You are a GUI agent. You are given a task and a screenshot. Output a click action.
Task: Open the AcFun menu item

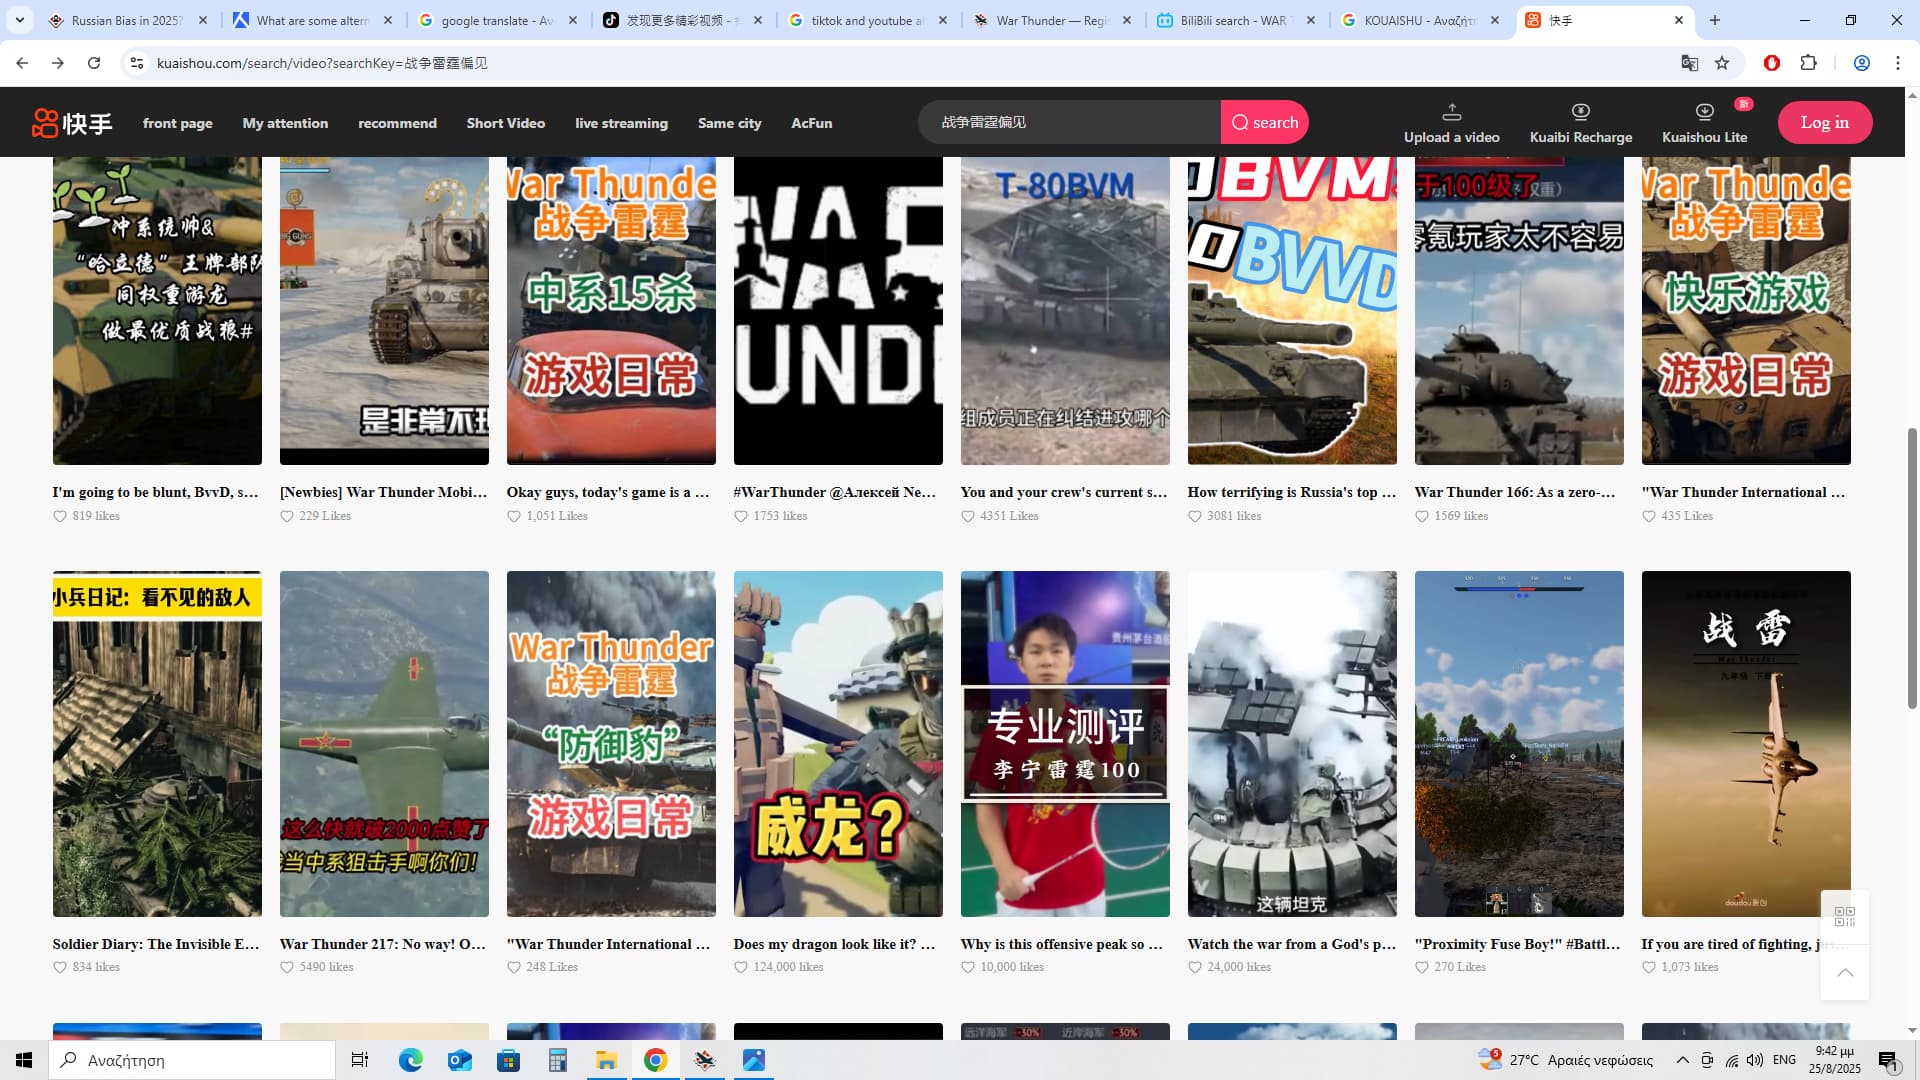coord(811,123)
